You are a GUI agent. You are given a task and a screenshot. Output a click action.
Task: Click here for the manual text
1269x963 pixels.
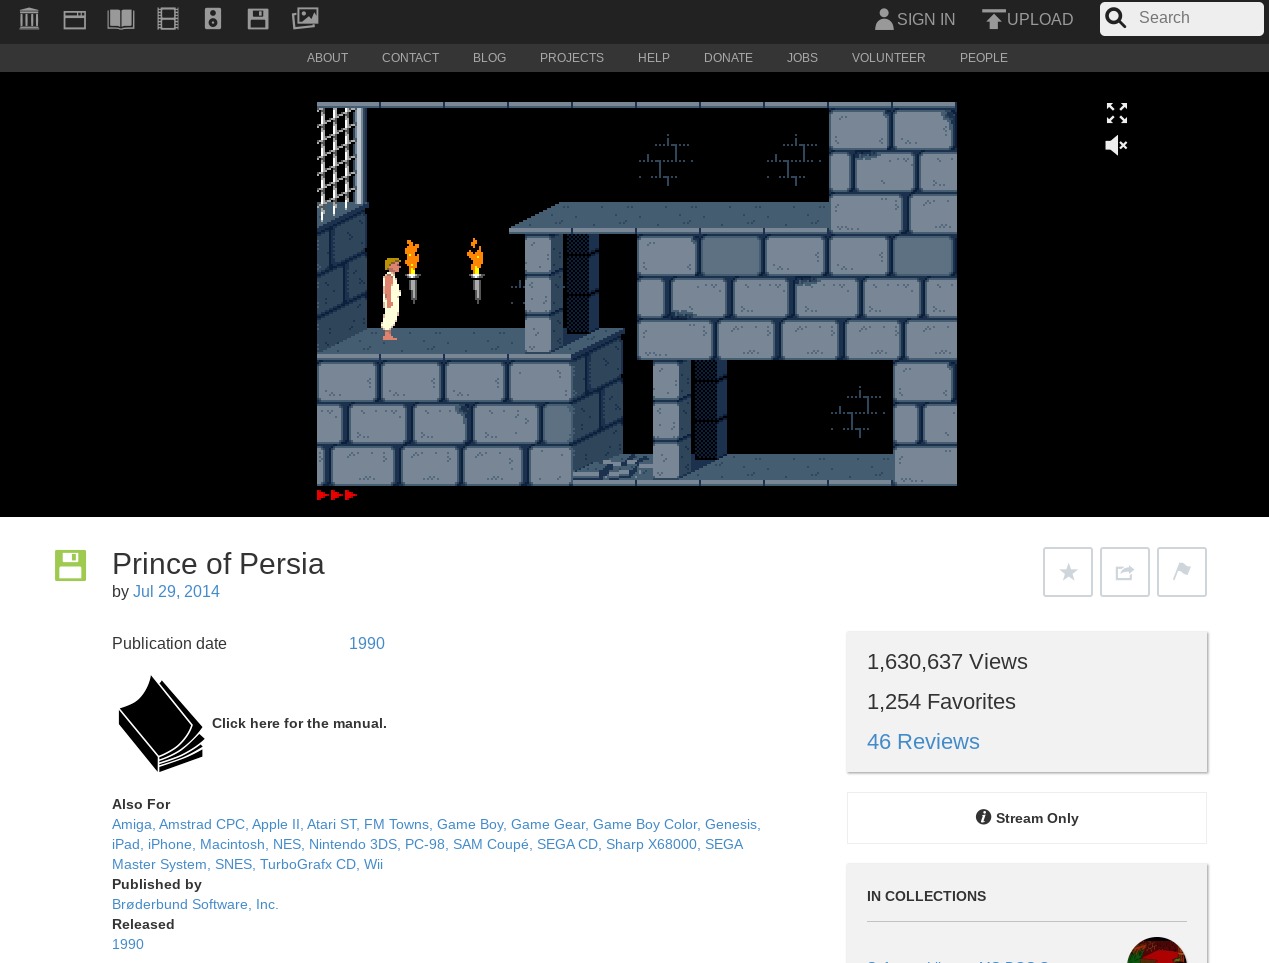(299, 723)
